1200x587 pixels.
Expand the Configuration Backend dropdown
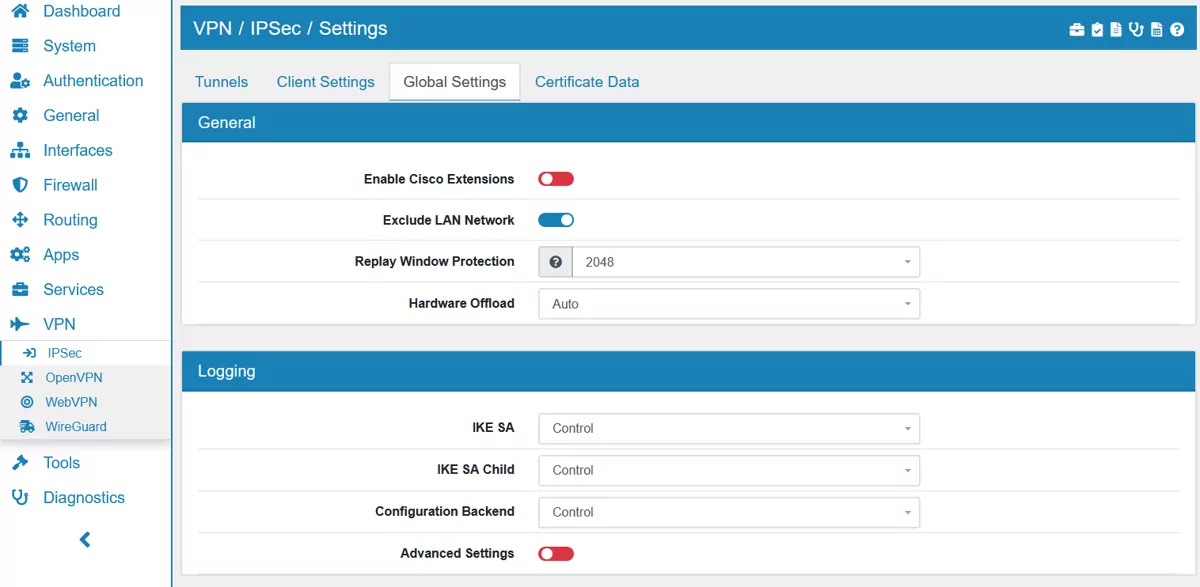coord(728,512)
